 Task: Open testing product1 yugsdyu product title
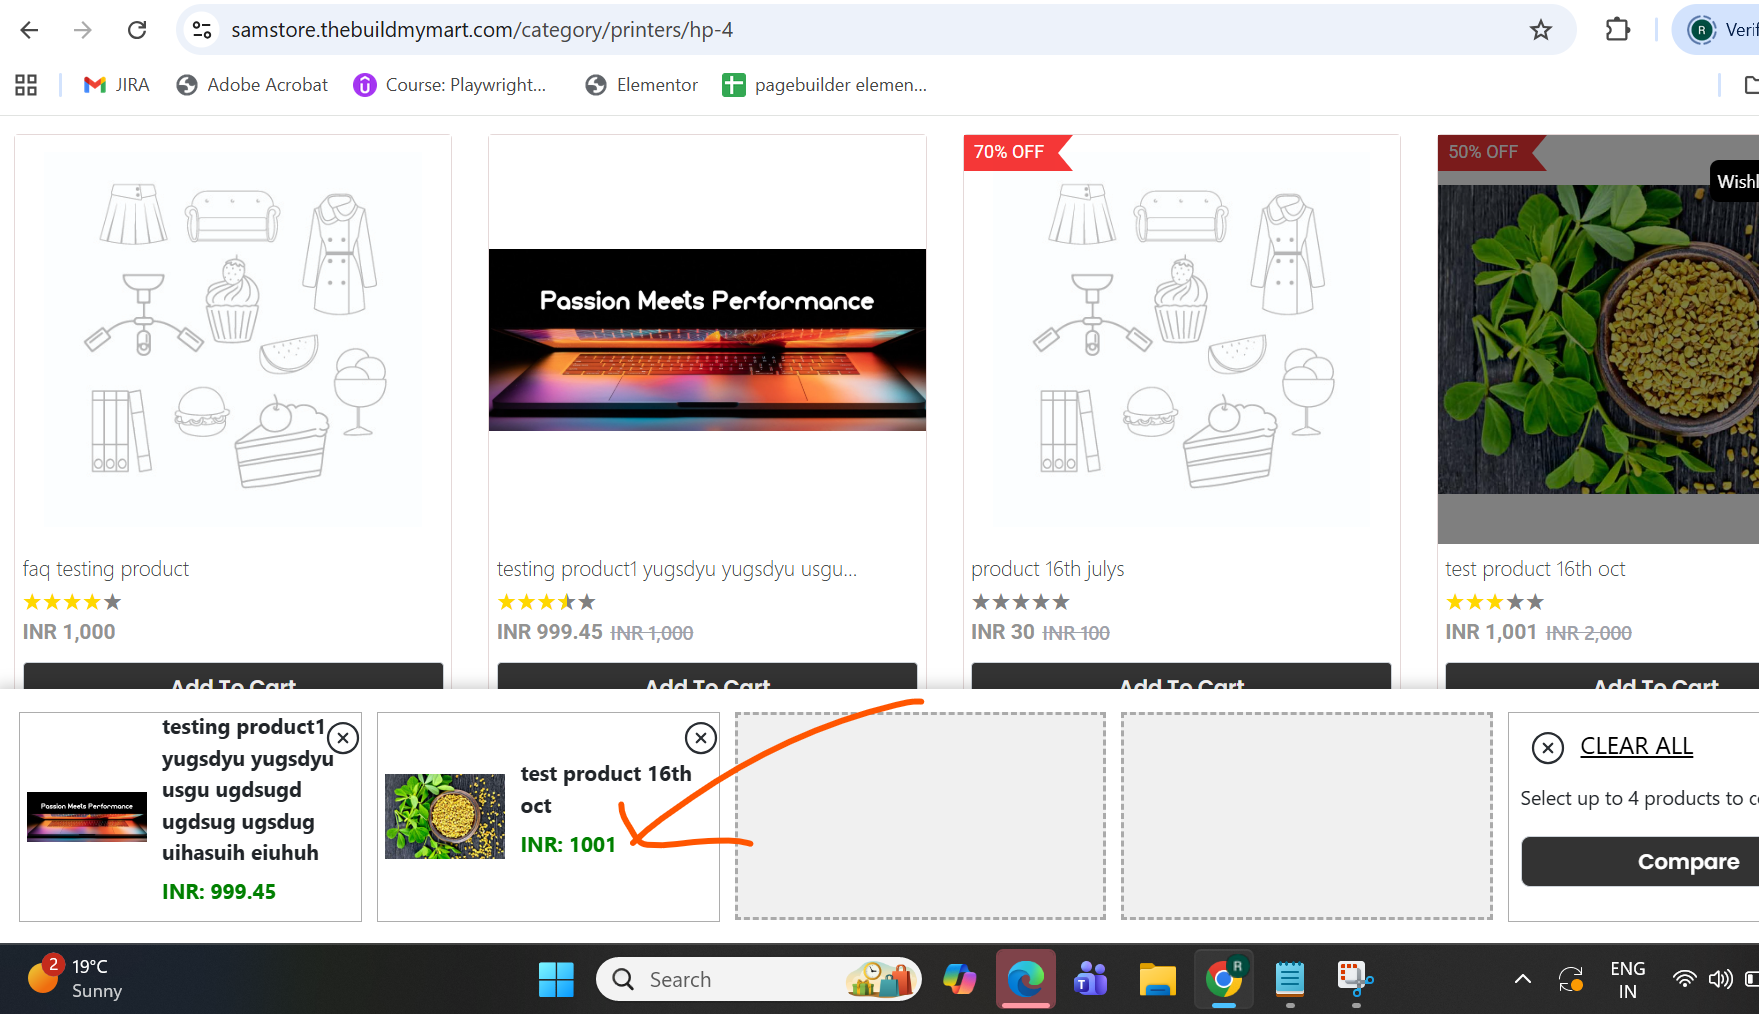click(x=677, y=569)
